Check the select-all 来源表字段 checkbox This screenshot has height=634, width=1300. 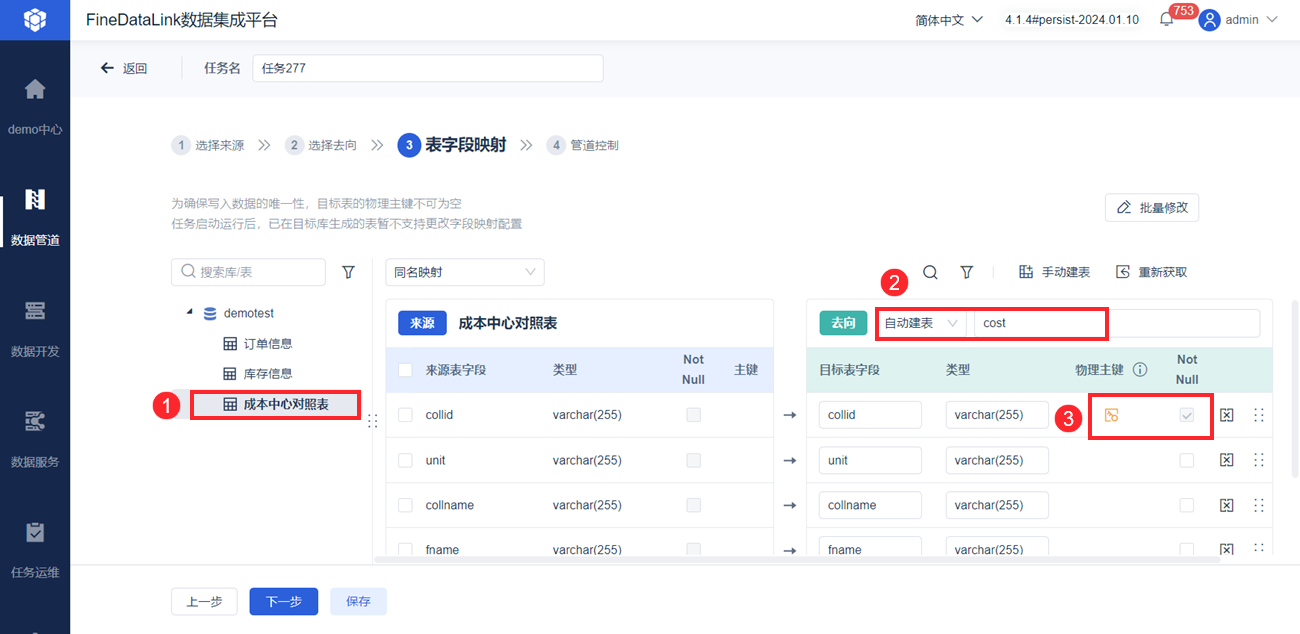[405, 370]
